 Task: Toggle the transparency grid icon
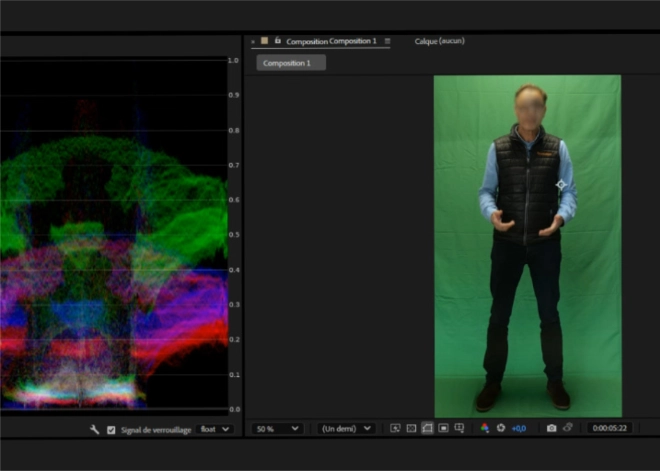click(x=411, y=428)
